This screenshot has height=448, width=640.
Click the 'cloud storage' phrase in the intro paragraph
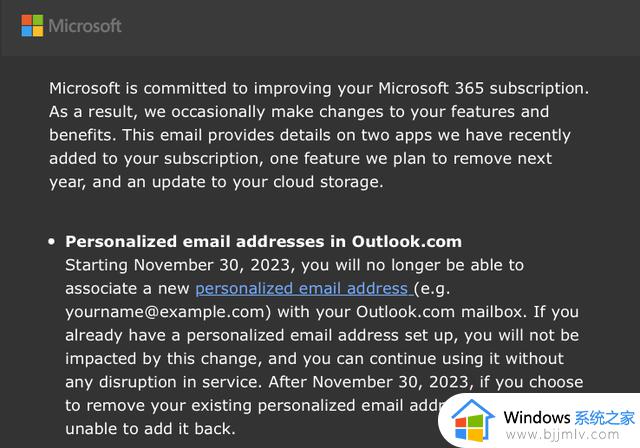(x=328, y=182)
